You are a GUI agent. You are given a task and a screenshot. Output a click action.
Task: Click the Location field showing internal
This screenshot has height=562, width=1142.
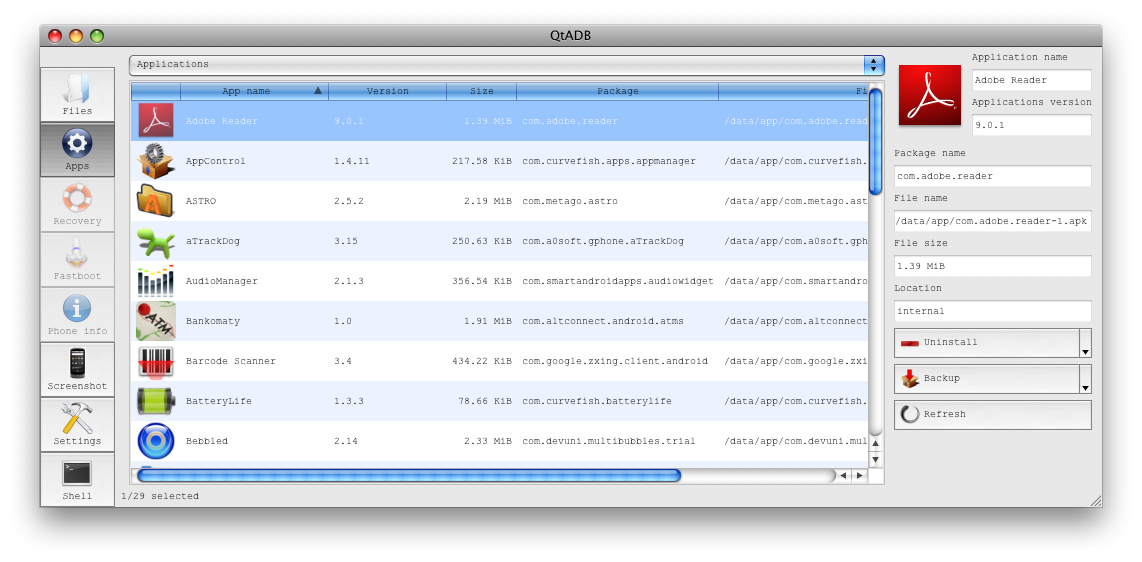click(x=993, y=311)
